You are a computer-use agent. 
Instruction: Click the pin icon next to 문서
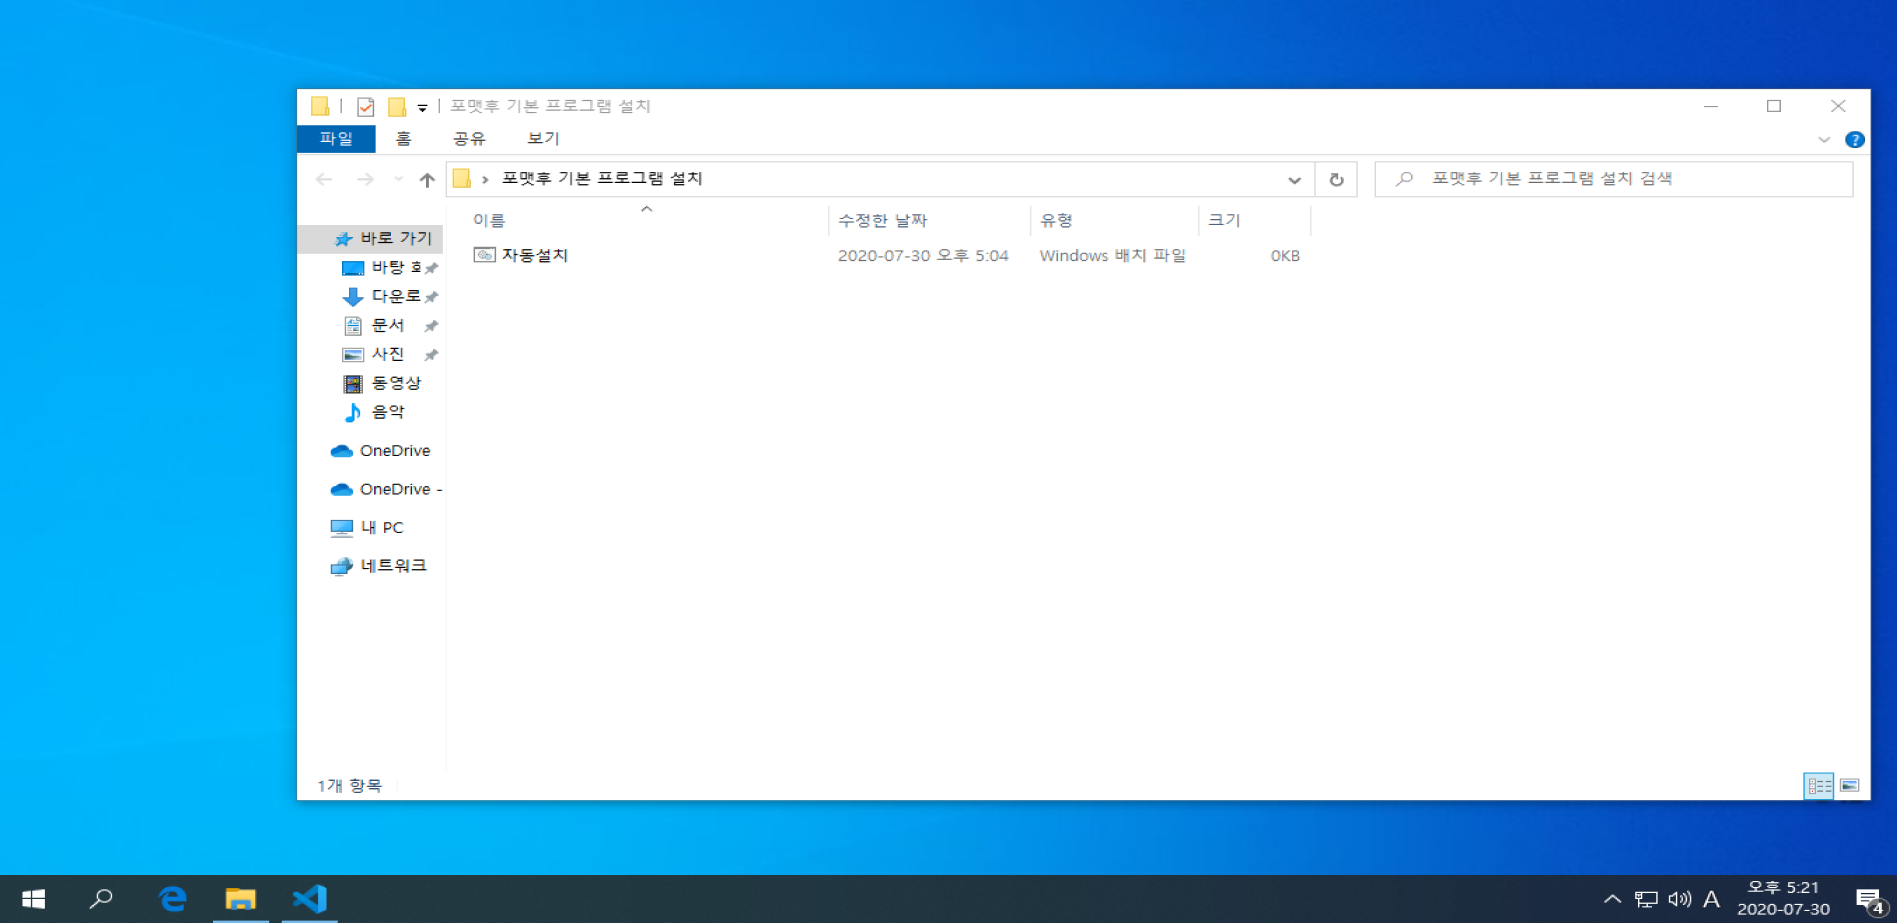click(x=431, y=326)
